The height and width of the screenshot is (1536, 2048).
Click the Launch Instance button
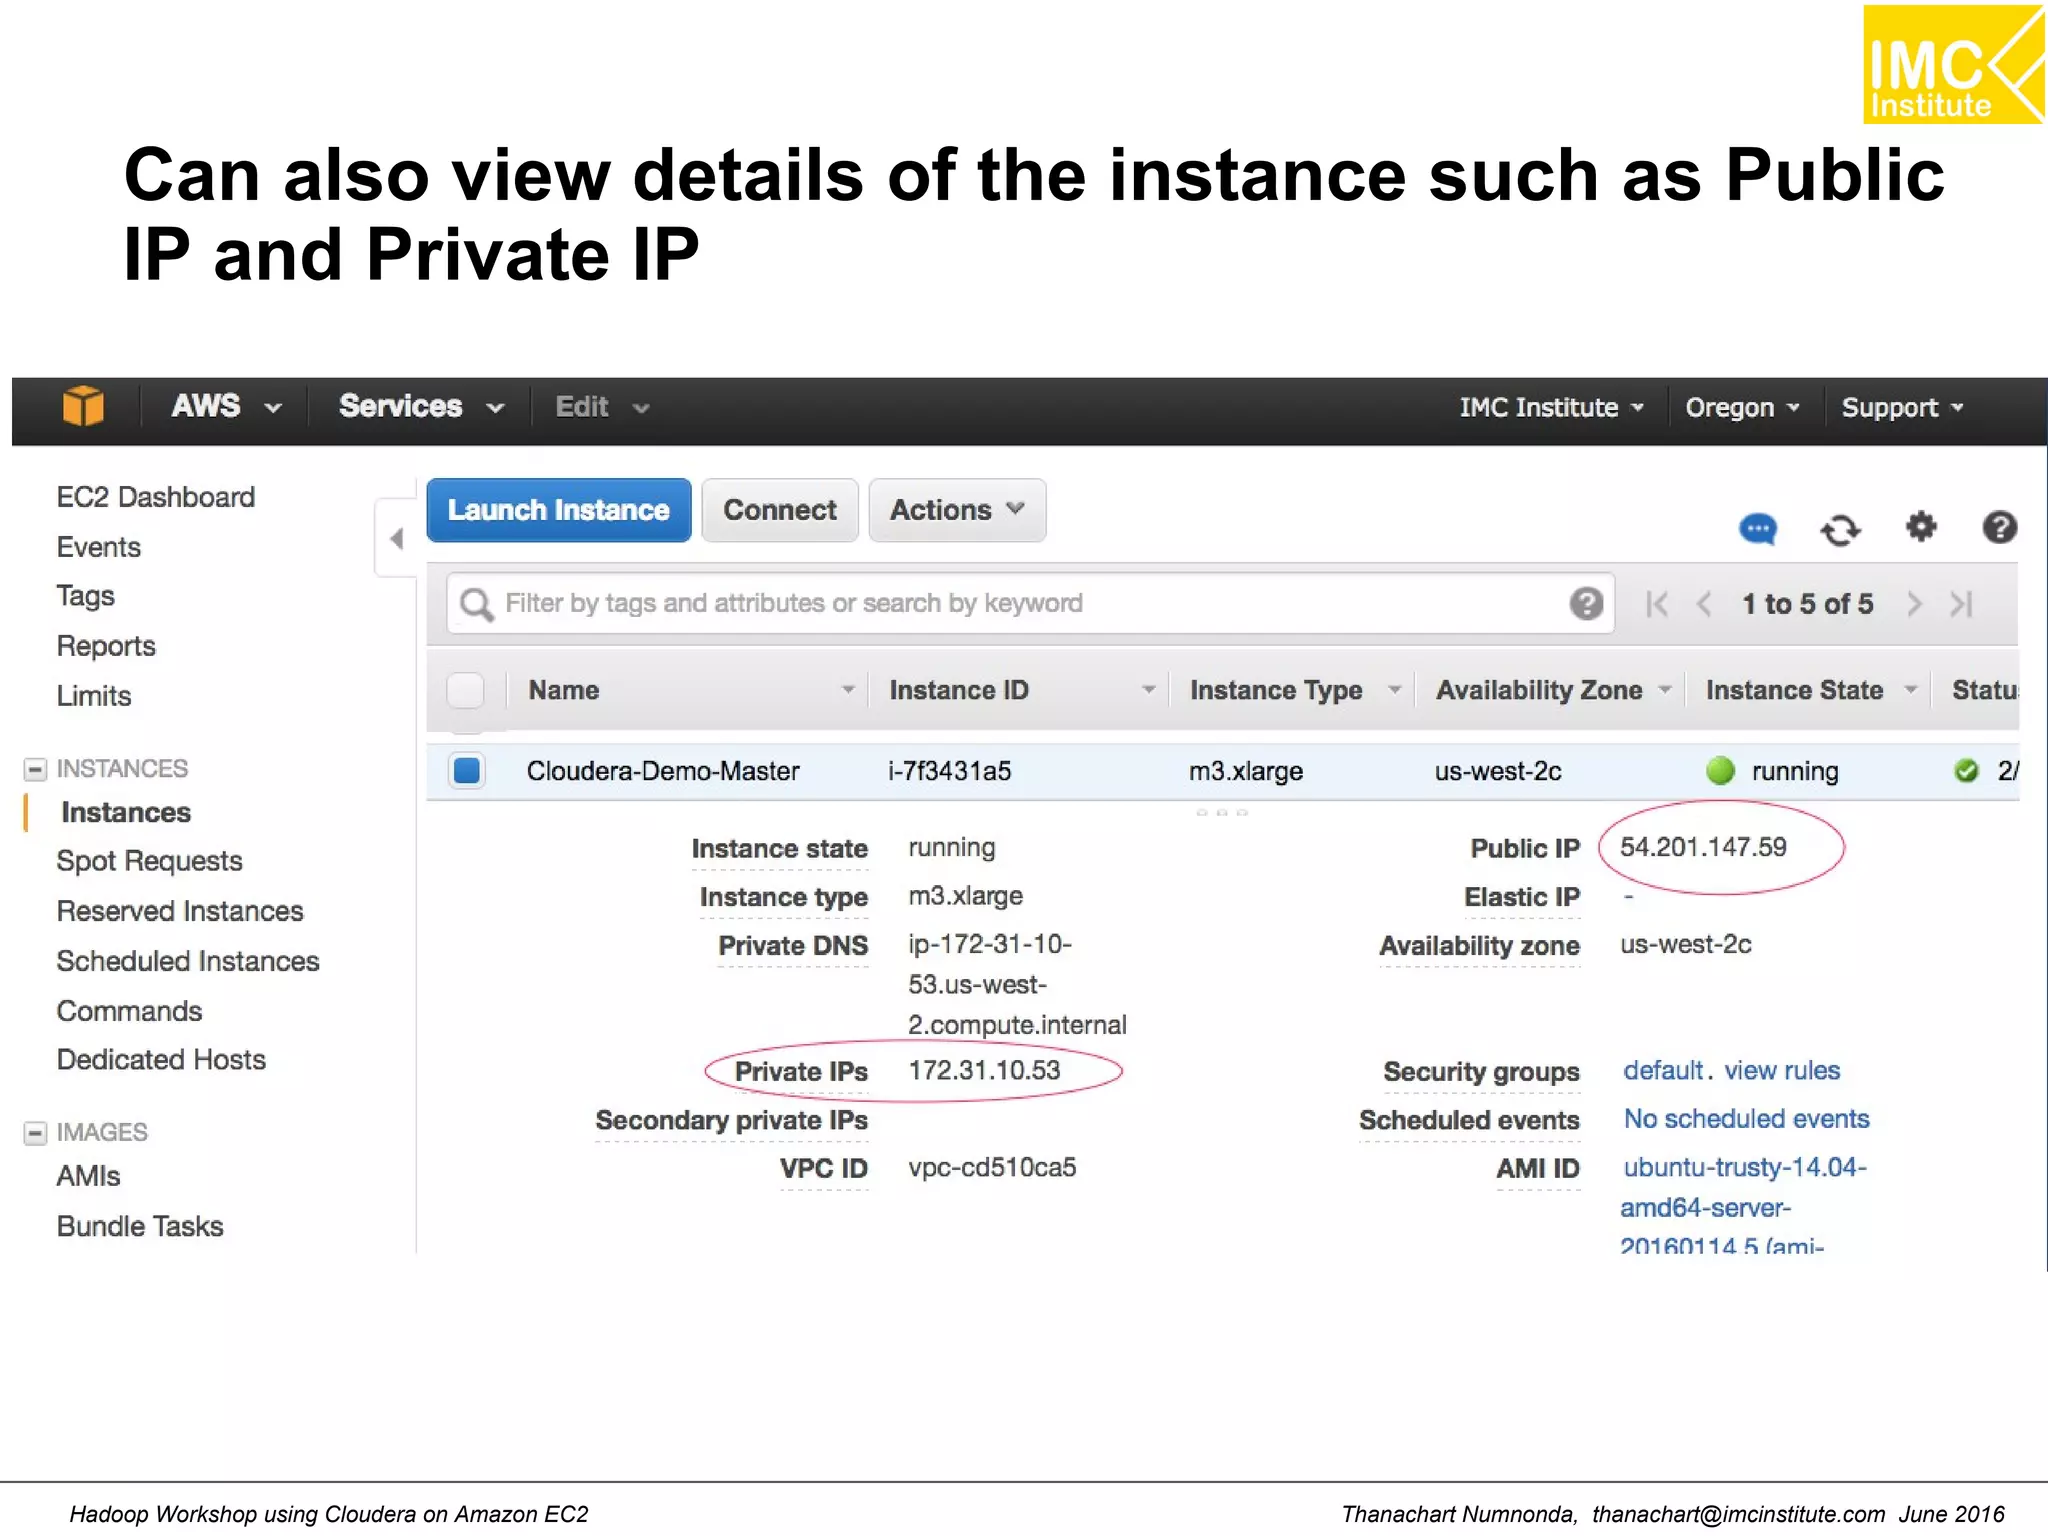pyautogui.click(x=559, y=510)
